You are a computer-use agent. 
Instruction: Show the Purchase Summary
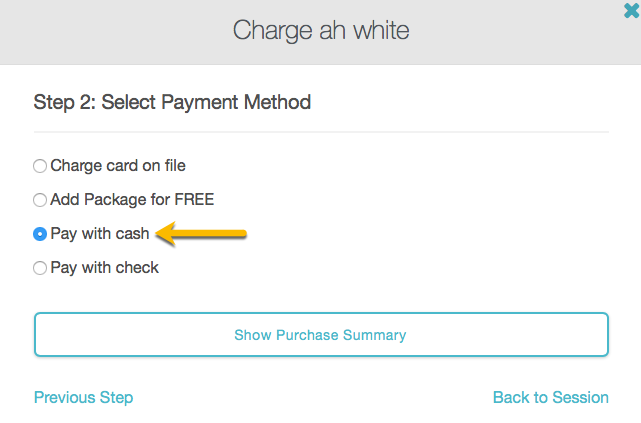point(321,335)
